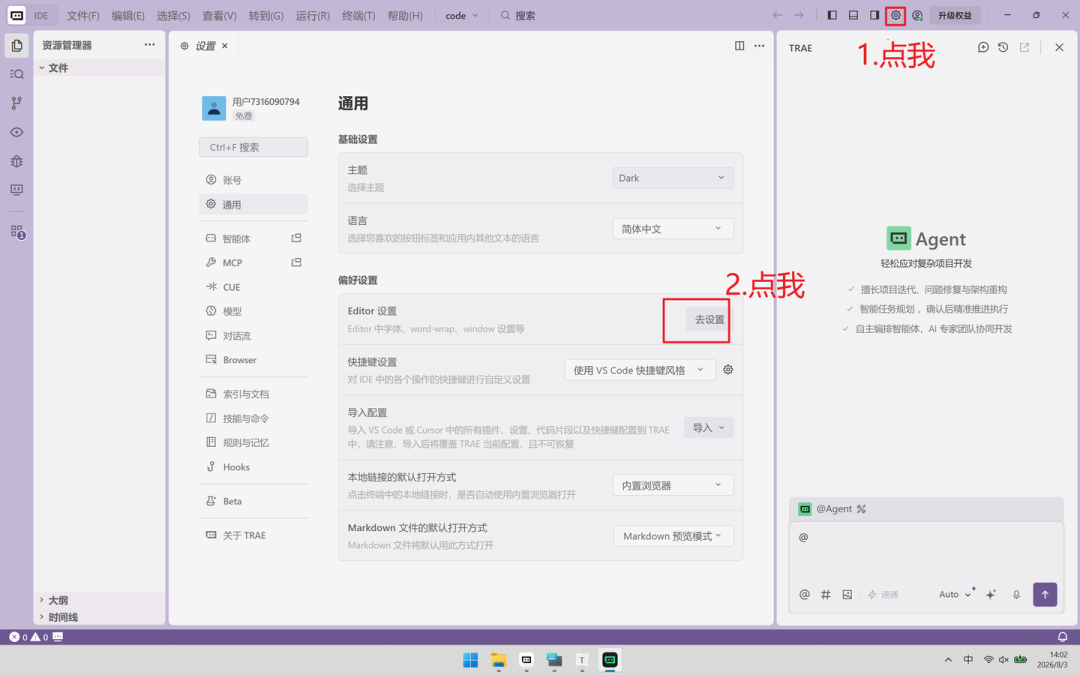Click the # context icon below chat input
Image resolution: width=1080 pixels, height=675 pixels.
pos(825,594)
